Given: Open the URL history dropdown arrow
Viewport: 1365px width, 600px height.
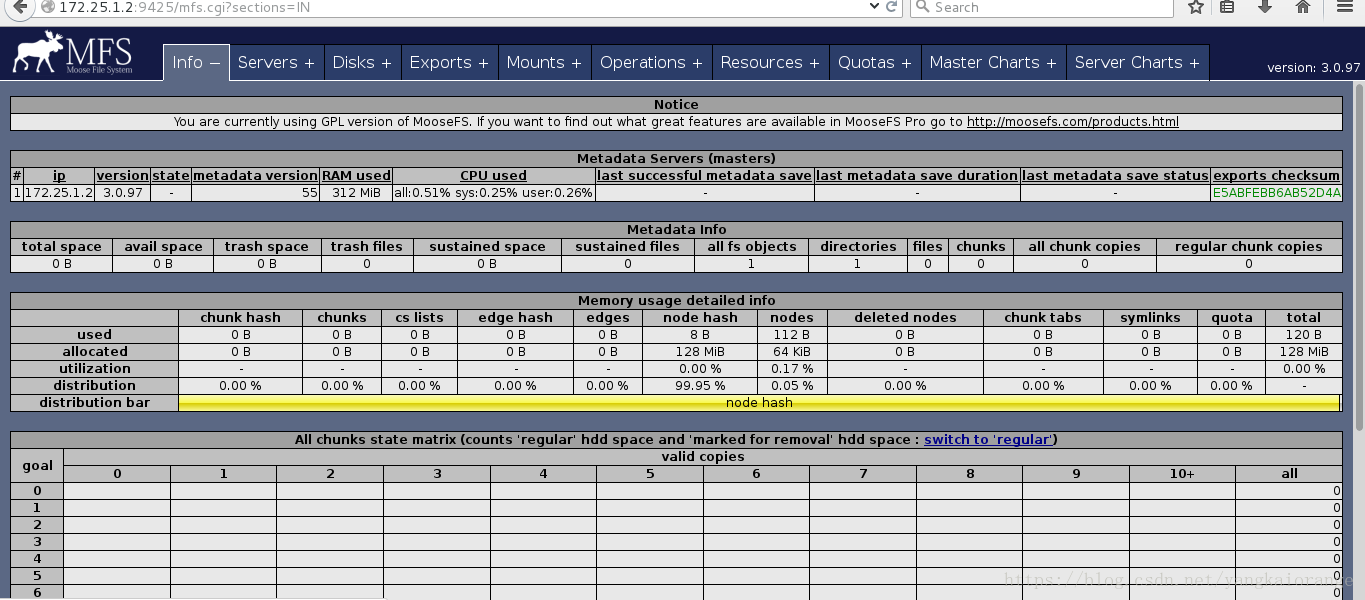Looking at the screenshot, I should pos(873,7).
